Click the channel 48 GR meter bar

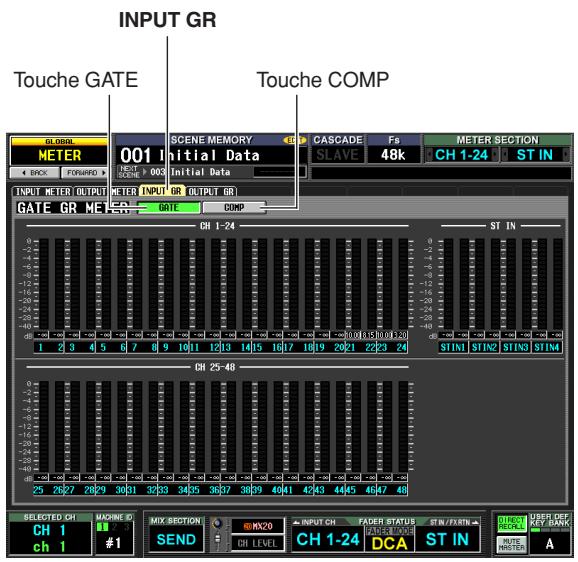403,426
